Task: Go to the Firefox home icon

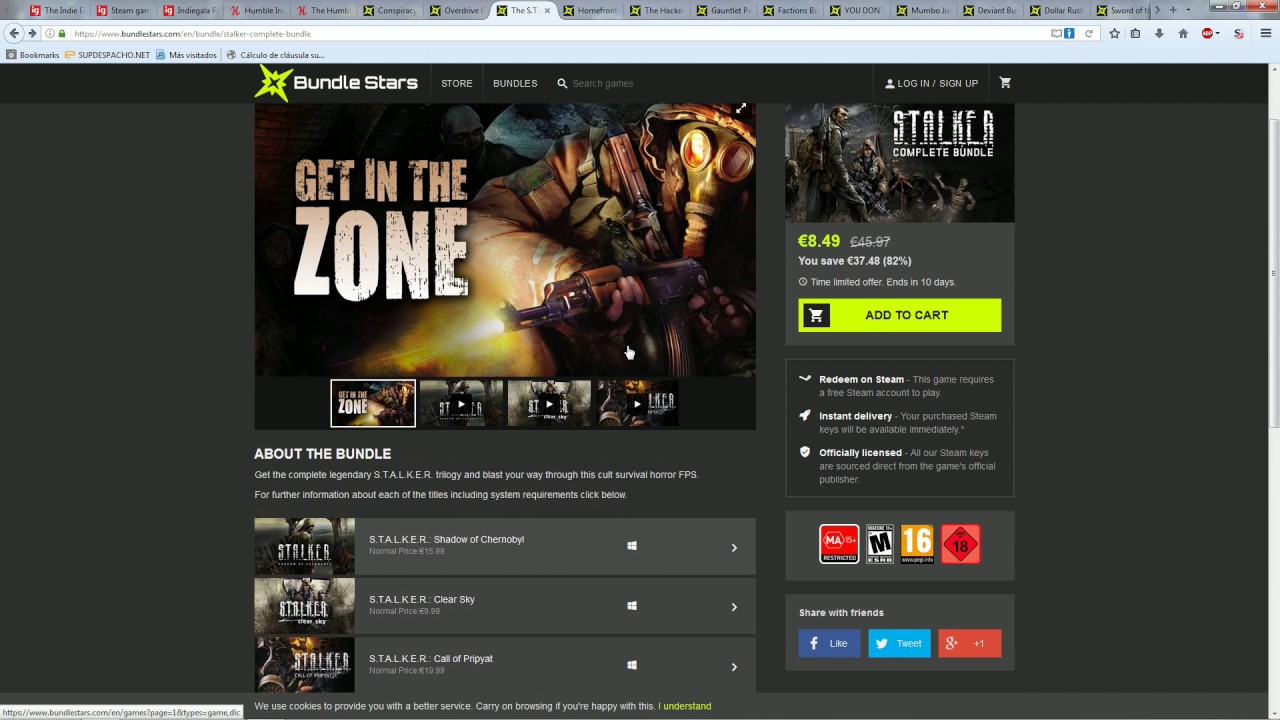Action: pyautogui.click(x=1183, y=33)
